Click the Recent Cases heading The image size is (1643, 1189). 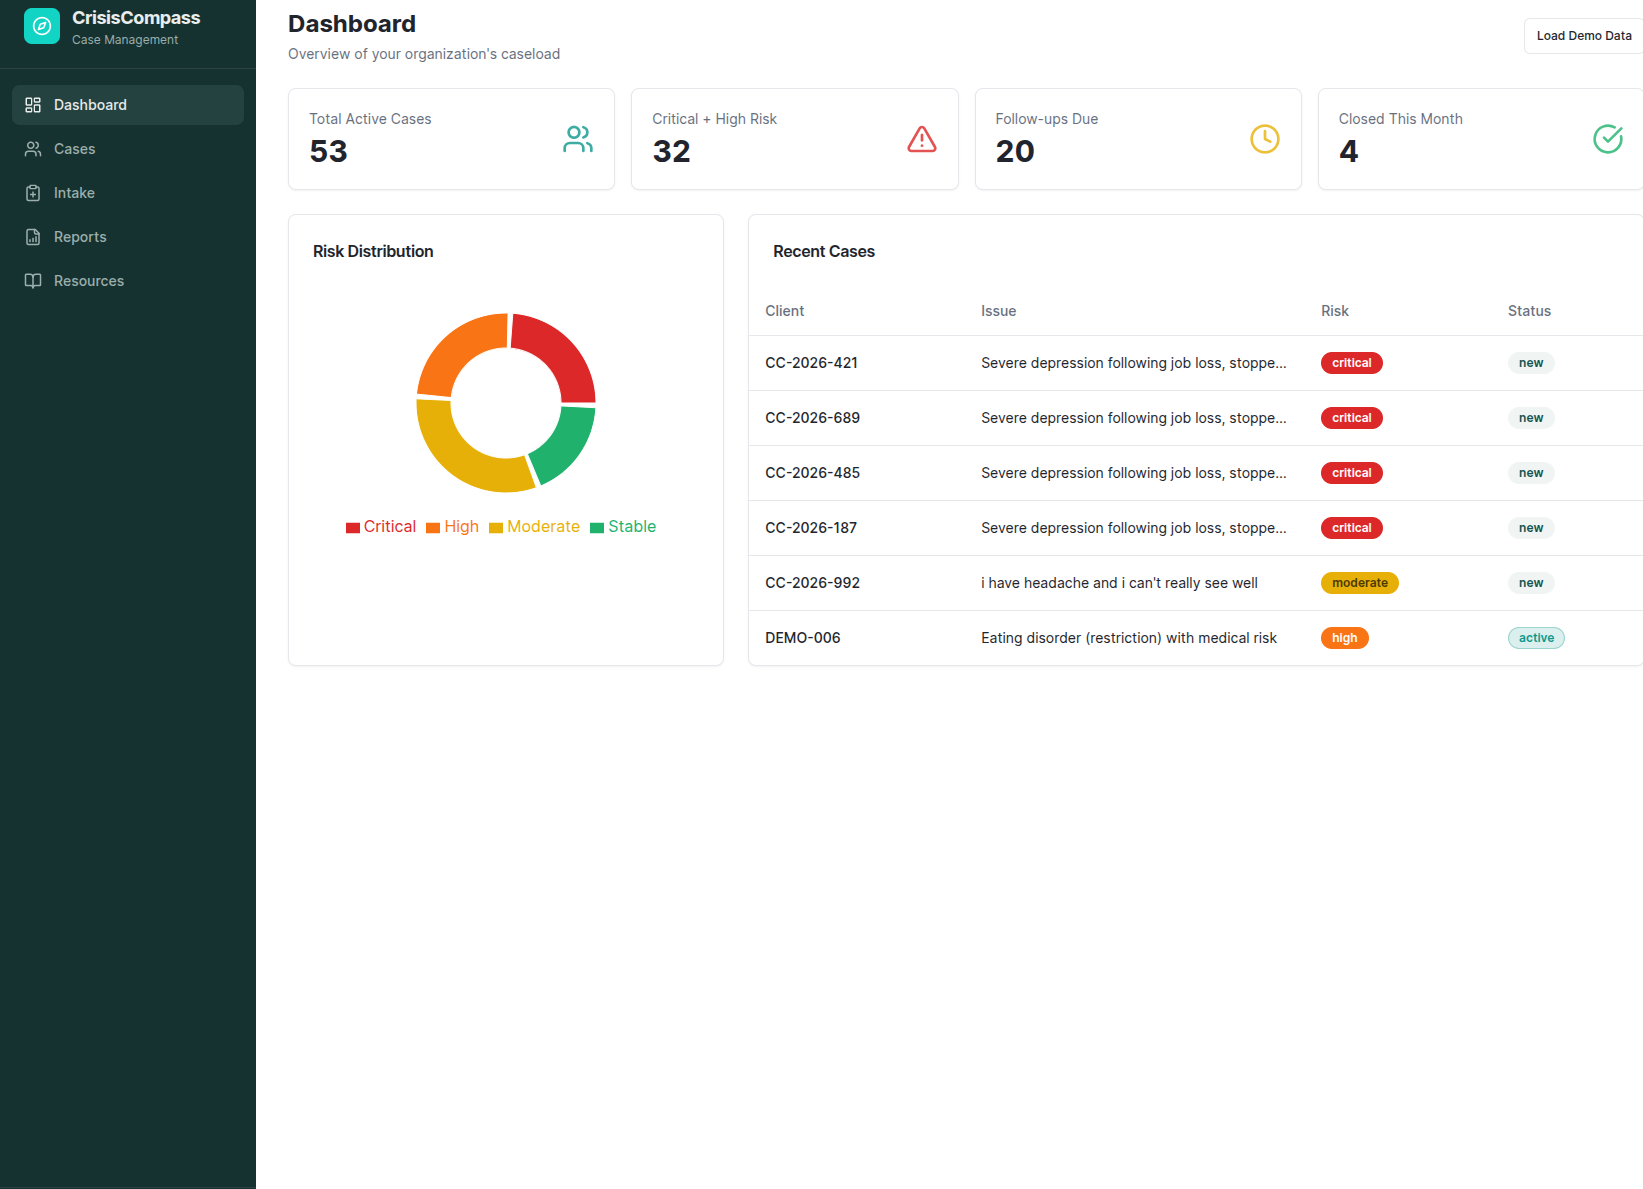click(824, 252)
